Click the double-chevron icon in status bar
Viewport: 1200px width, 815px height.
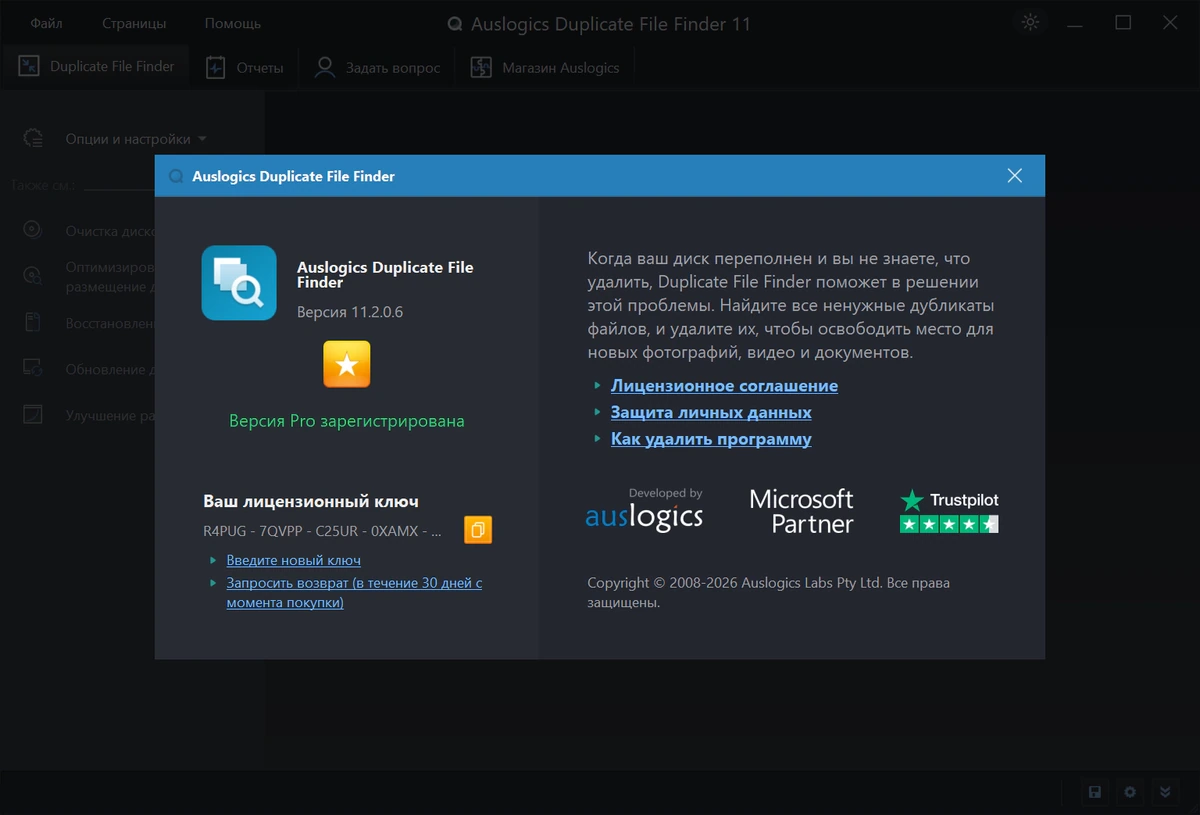point(1165,792)
